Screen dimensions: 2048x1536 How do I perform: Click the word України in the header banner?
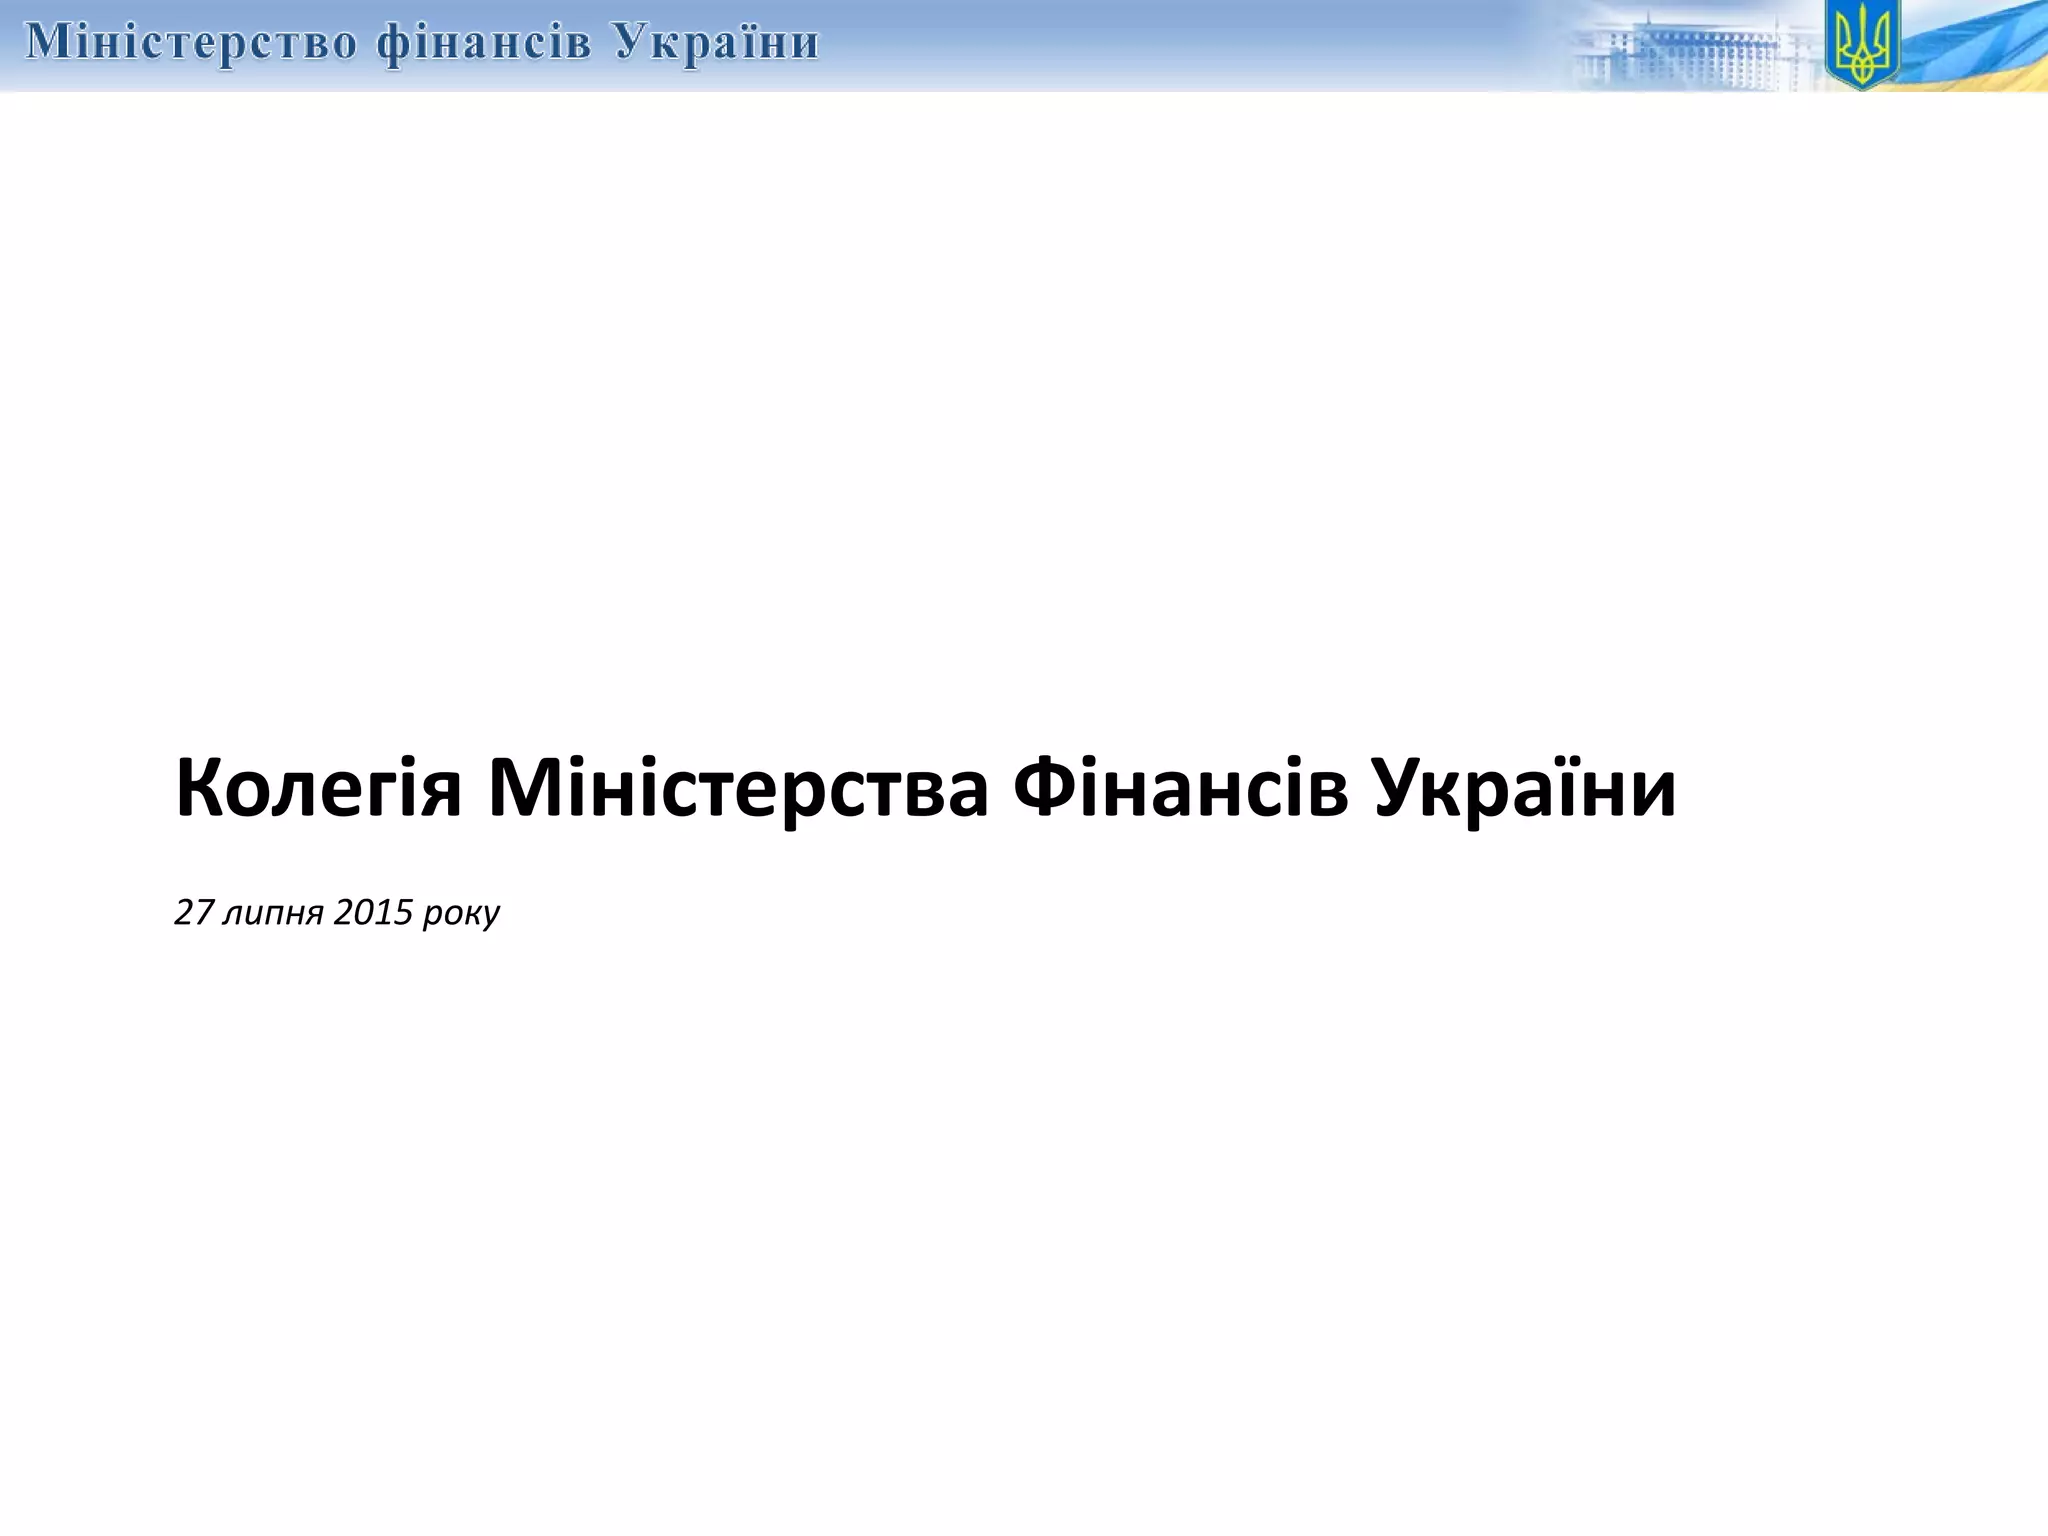click(717, 44)
